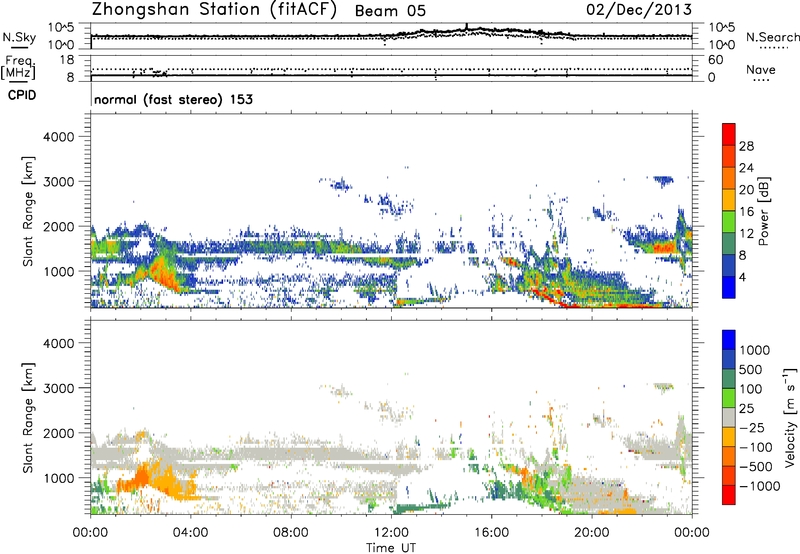Click the '-1000' velocity colorbar value

click(759, 486)
